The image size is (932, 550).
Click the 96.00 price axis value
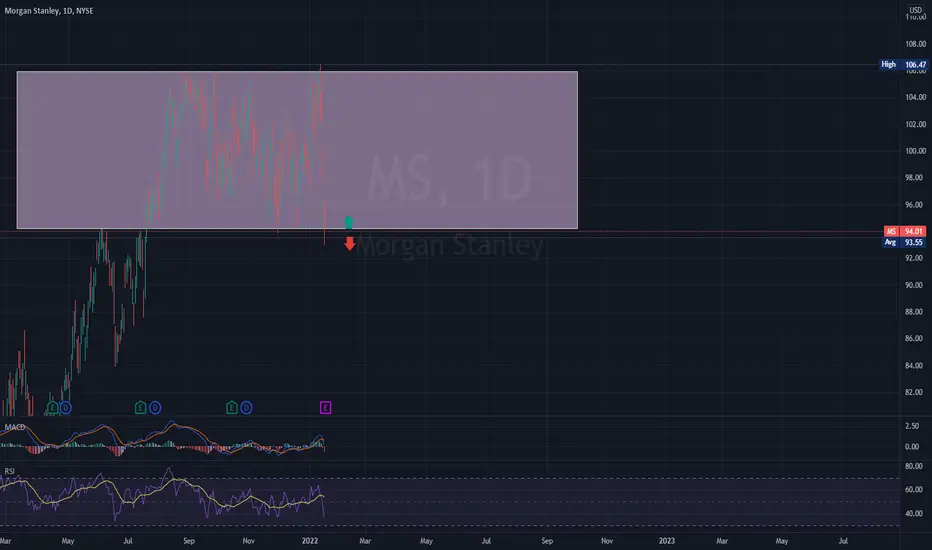(915, 205)
